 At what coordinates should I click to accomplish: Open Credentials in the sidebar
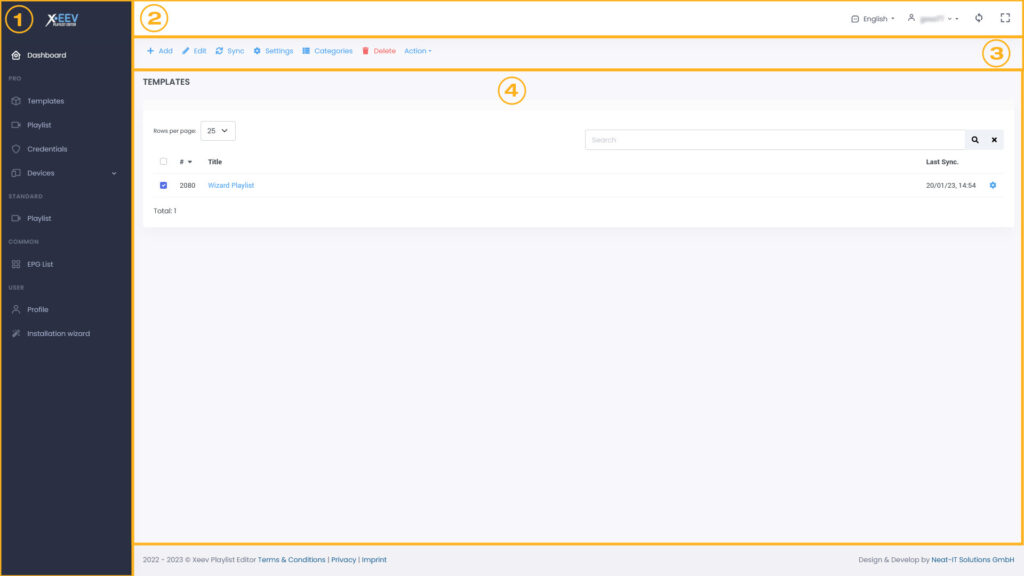(x=47, y=149)
